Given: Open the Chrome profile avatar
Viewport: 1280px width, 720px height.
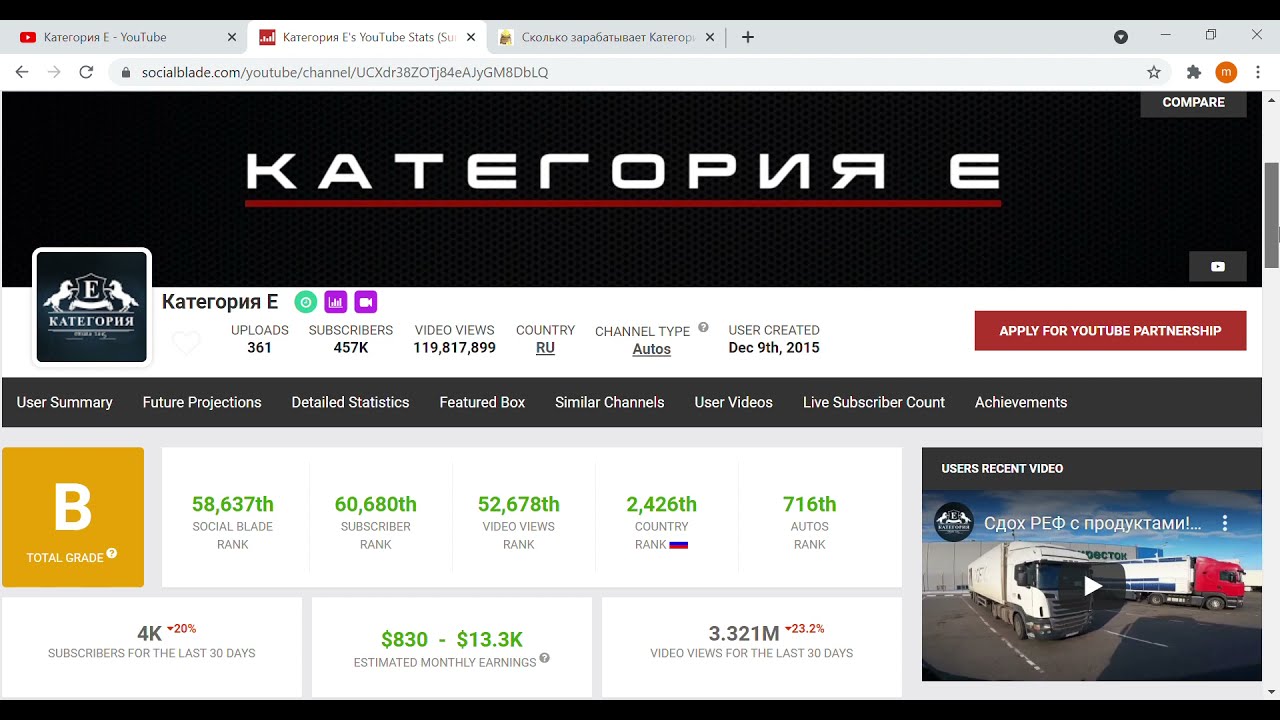Looking at the screenshot, I should 1226,72.
